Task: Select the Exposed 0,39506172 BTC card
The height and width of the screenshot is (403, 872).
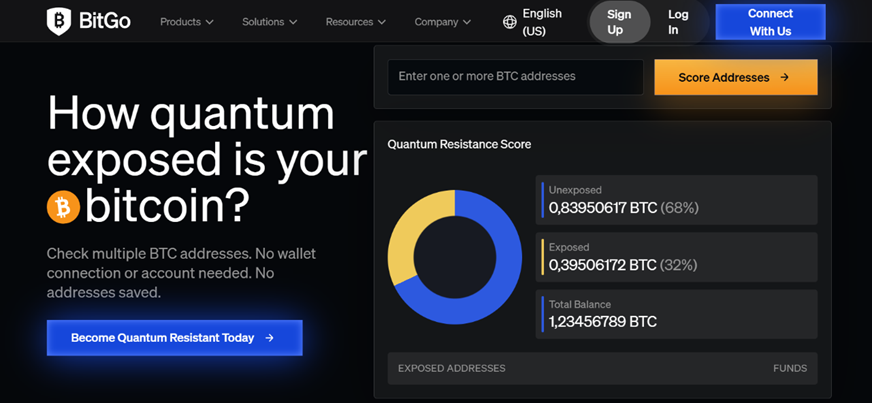Action: 676,257
